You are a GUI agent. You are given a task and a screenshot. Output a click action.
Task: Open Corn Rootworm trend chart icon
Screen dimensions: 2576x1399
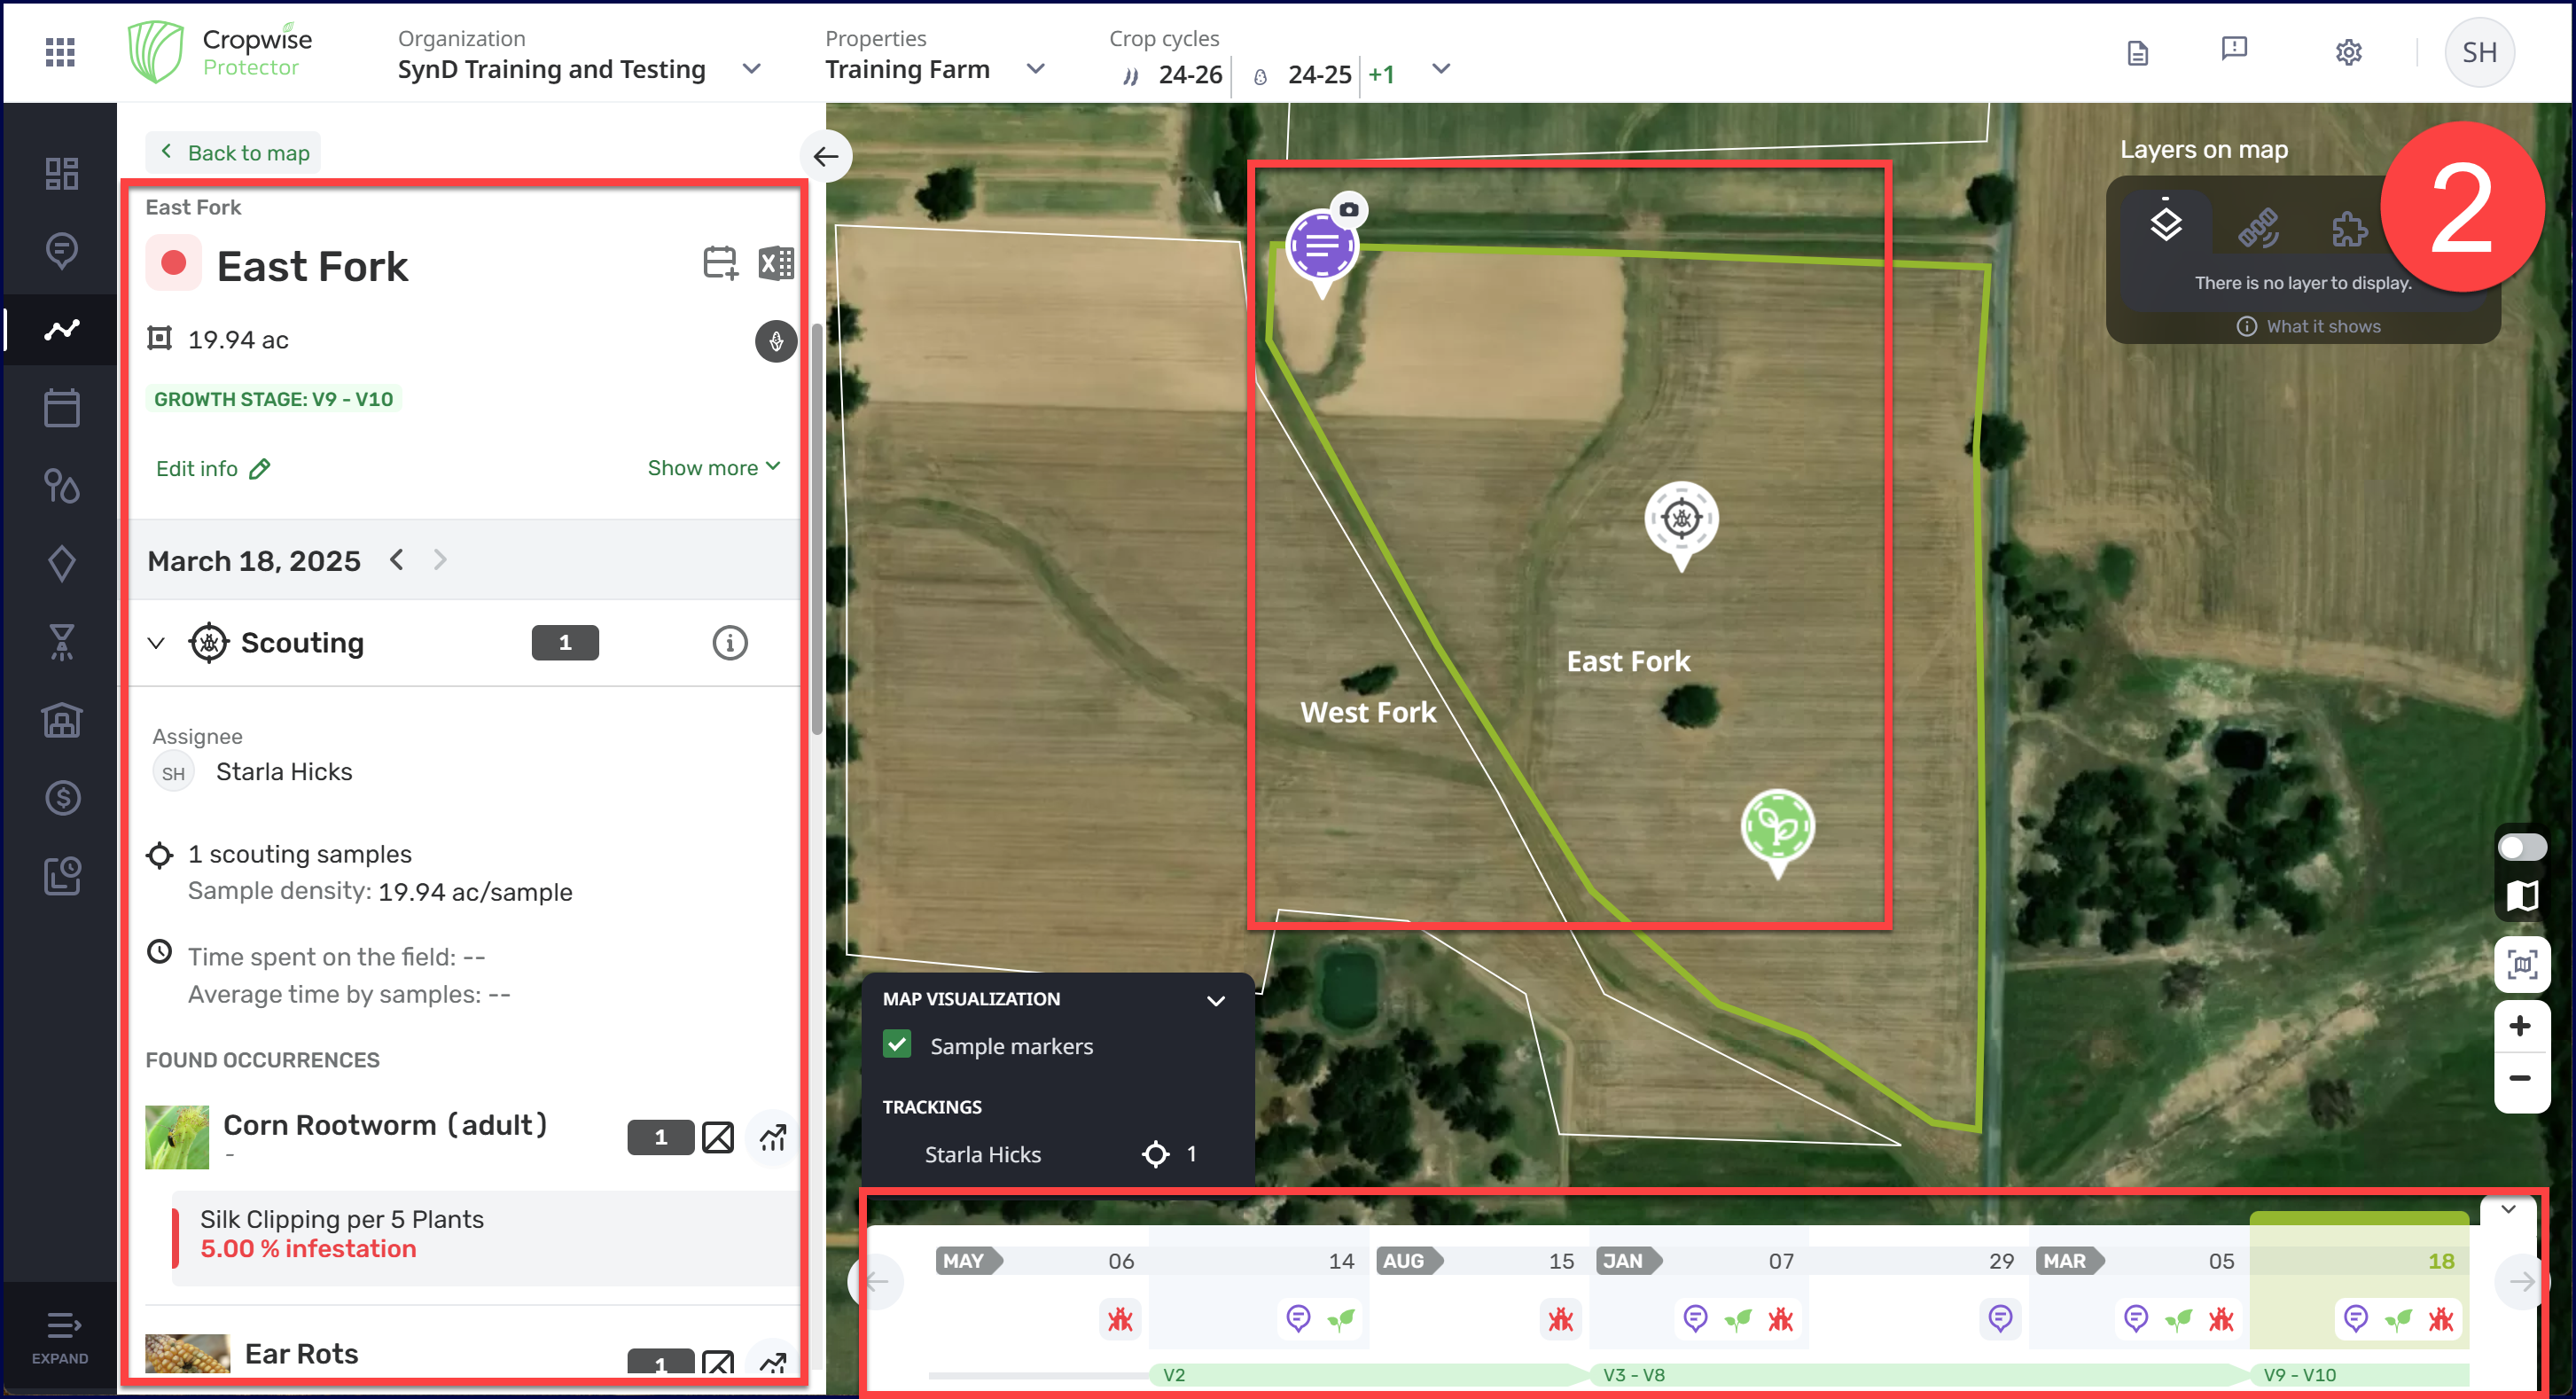point(772,1137)
